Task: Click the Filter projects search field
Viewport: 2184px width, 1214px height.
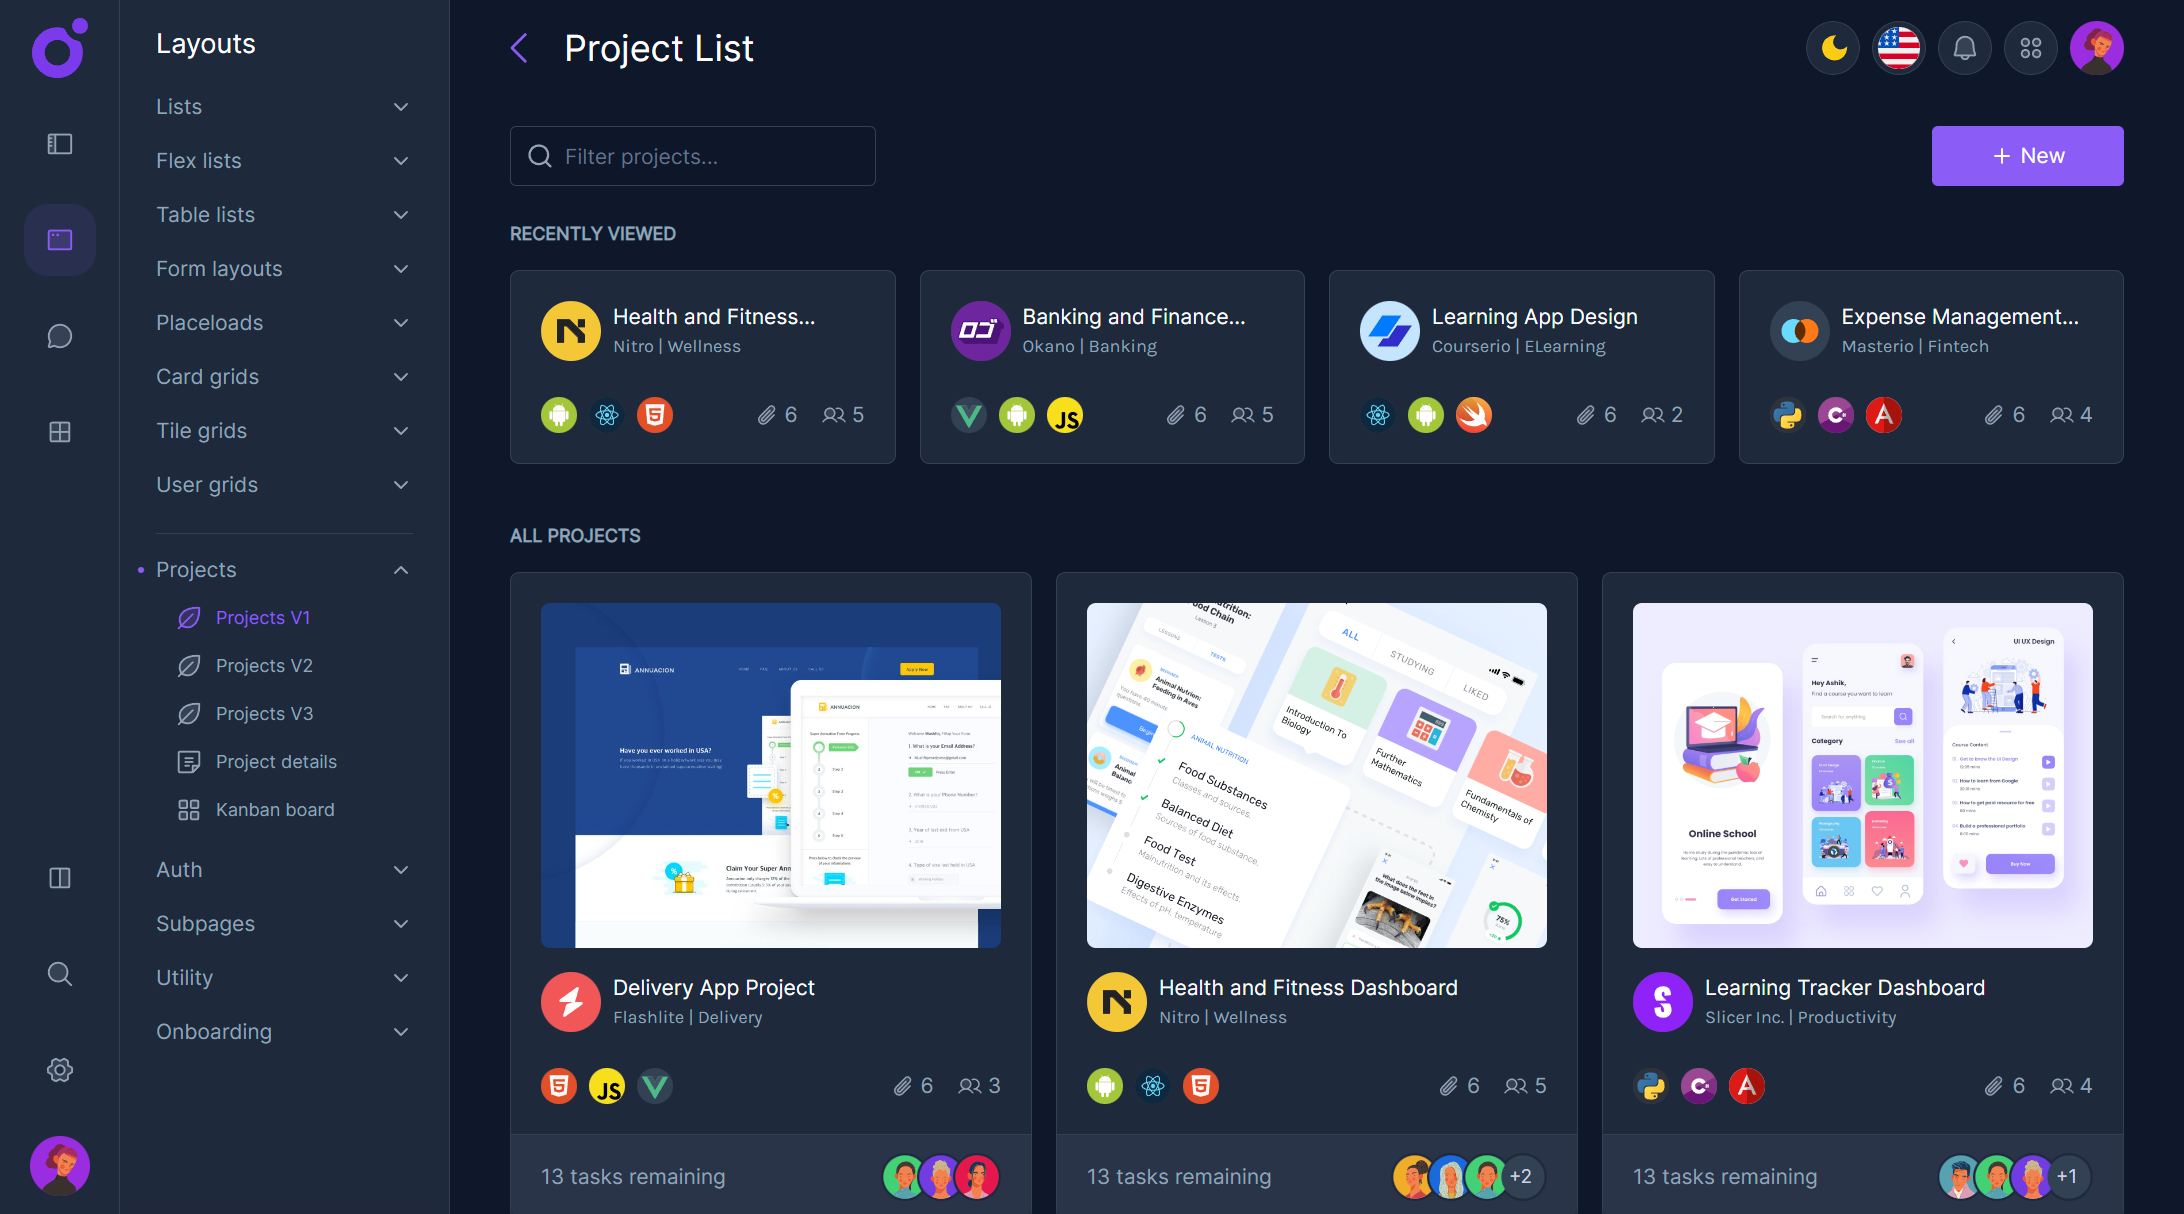Action: (x=692, y=156)
